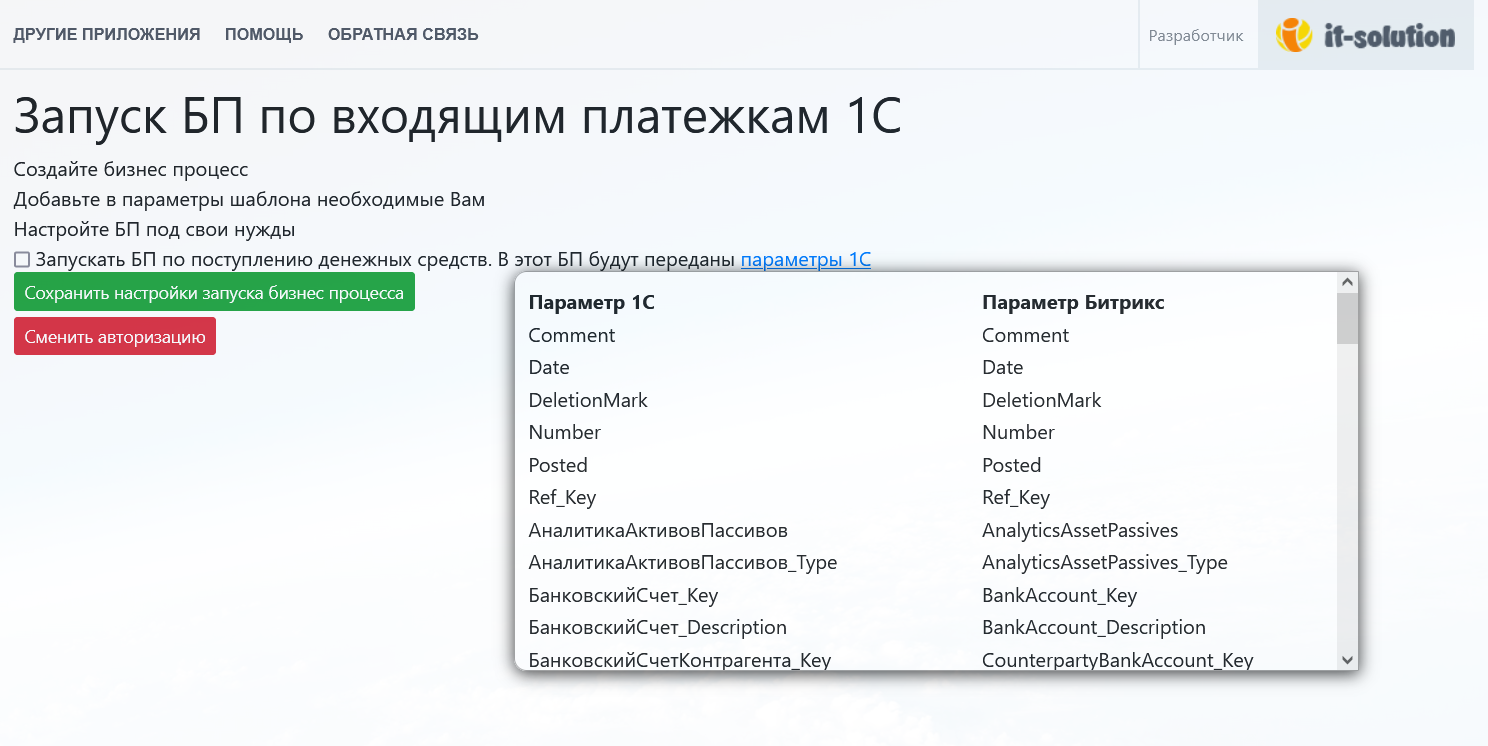This screenshot has width=1488, height=746.
Task: Click the parameters list scroll up arrow
Action: pyautogui.click(x=1347, y=283)
